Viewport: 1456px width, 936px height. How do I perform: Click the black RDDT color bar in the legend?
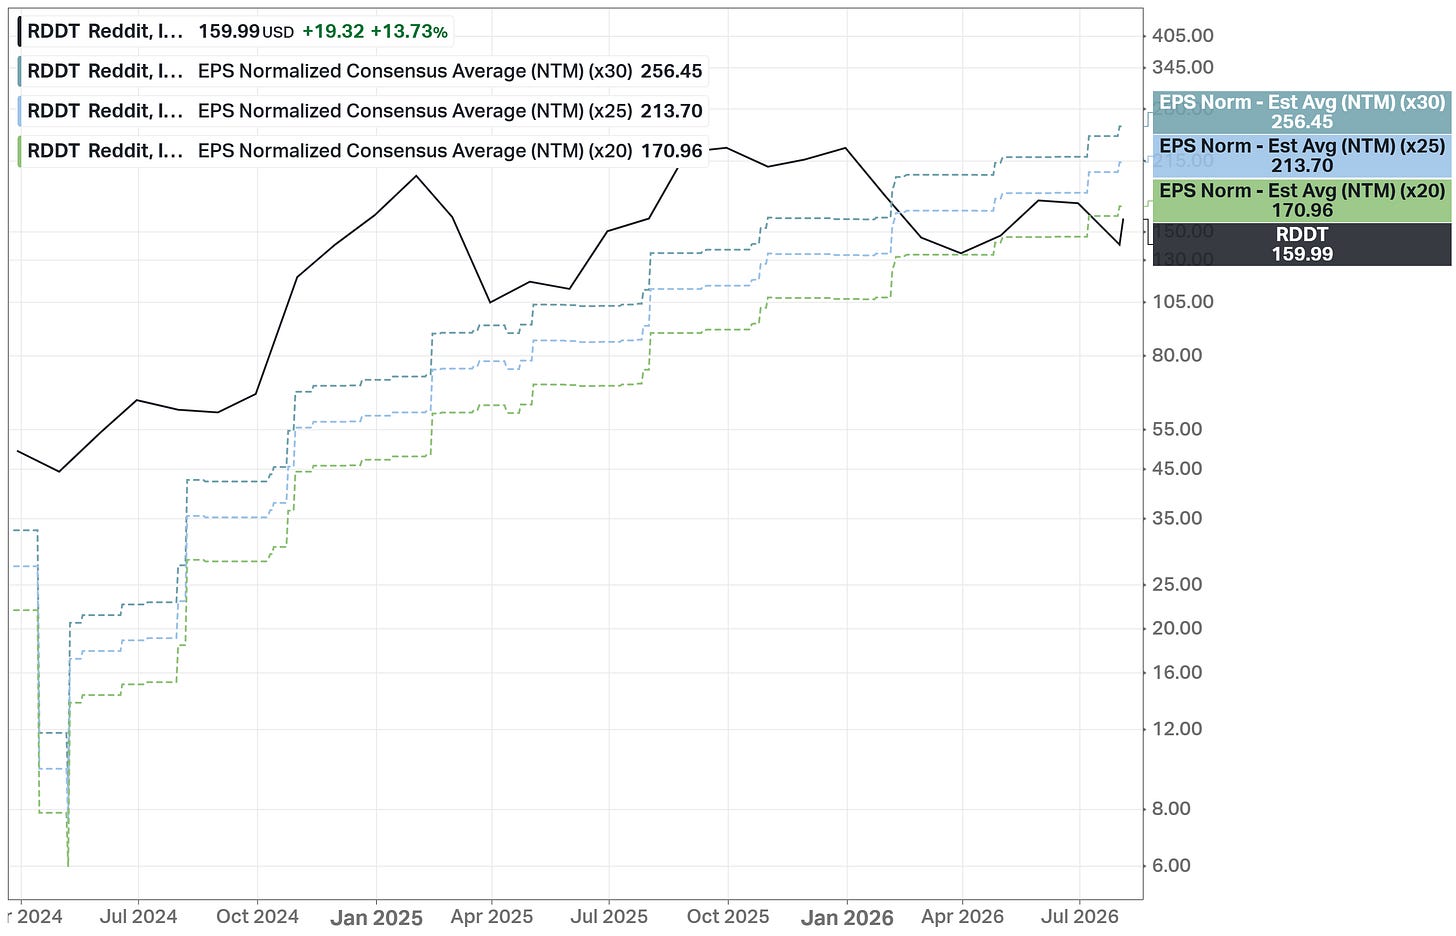click(x=20, y=31)
